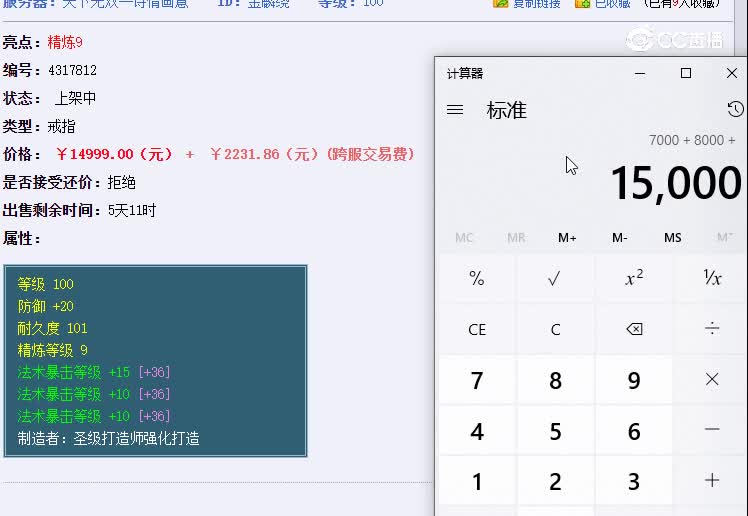Viewport: 748px width, 516px height.
Task: Click the minus operator key
Action: pos(712,430)
